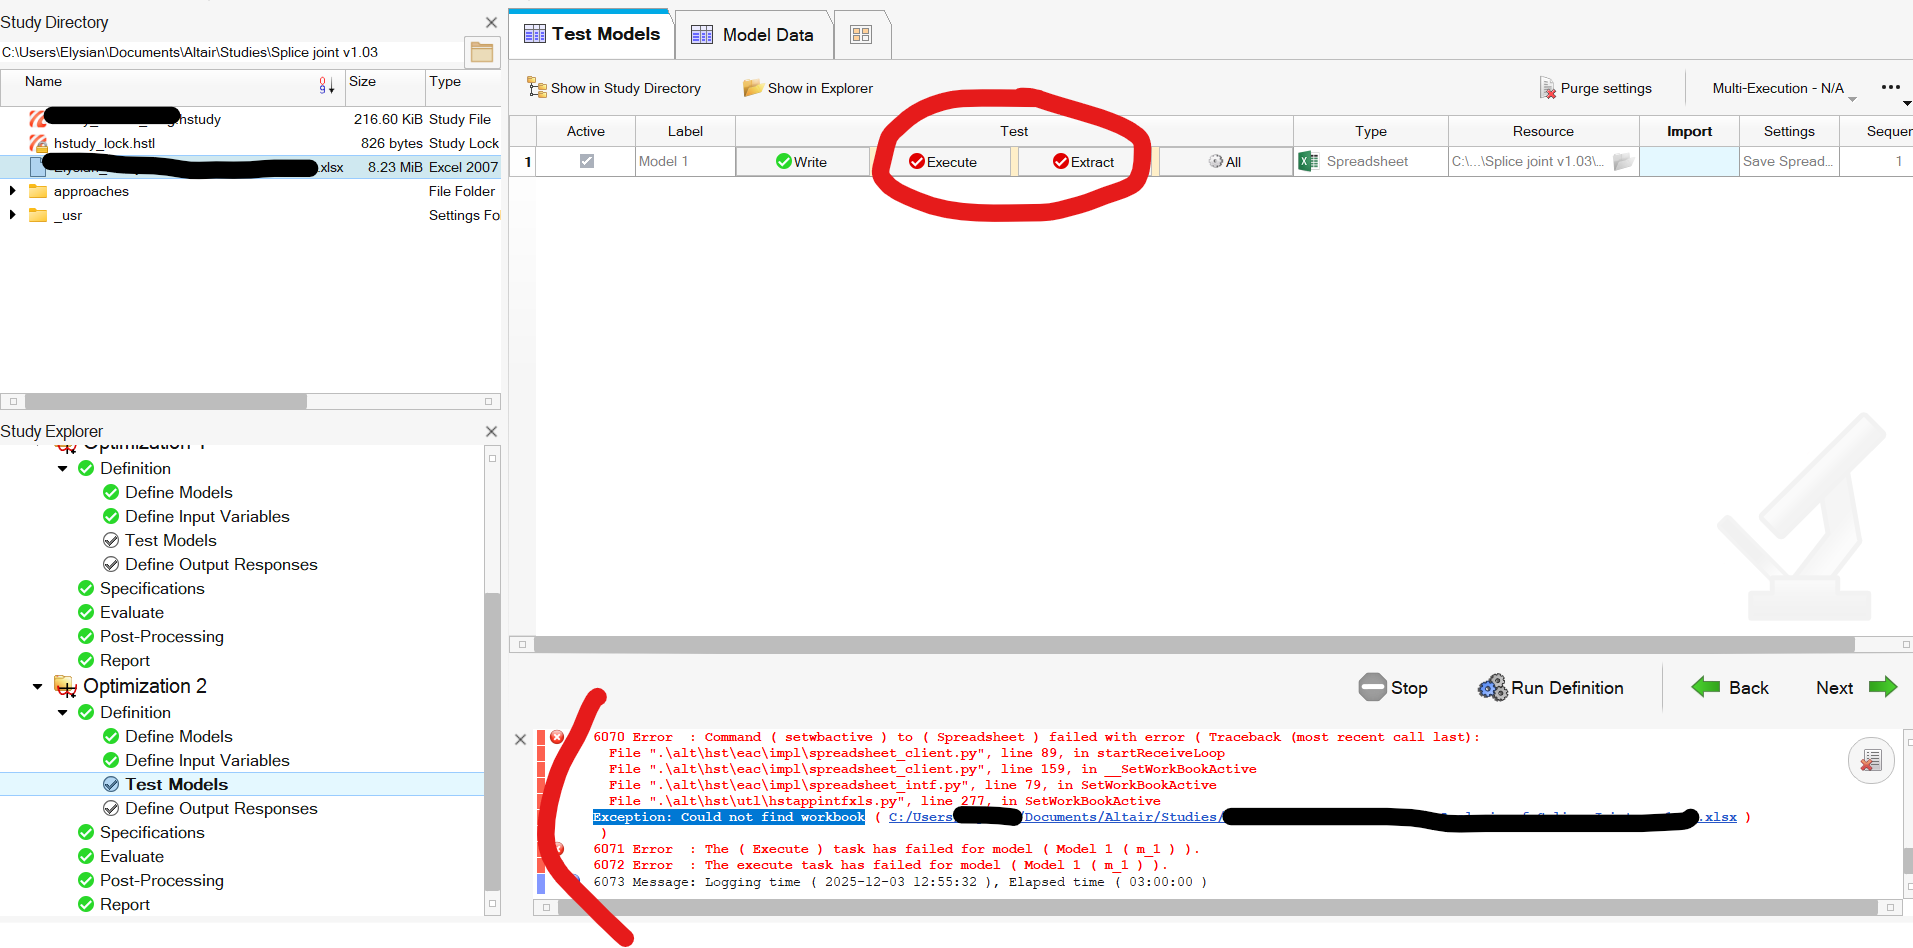Click the Execute test button
The width and height of the screenshot is (1913, 948).
point(943,162)
